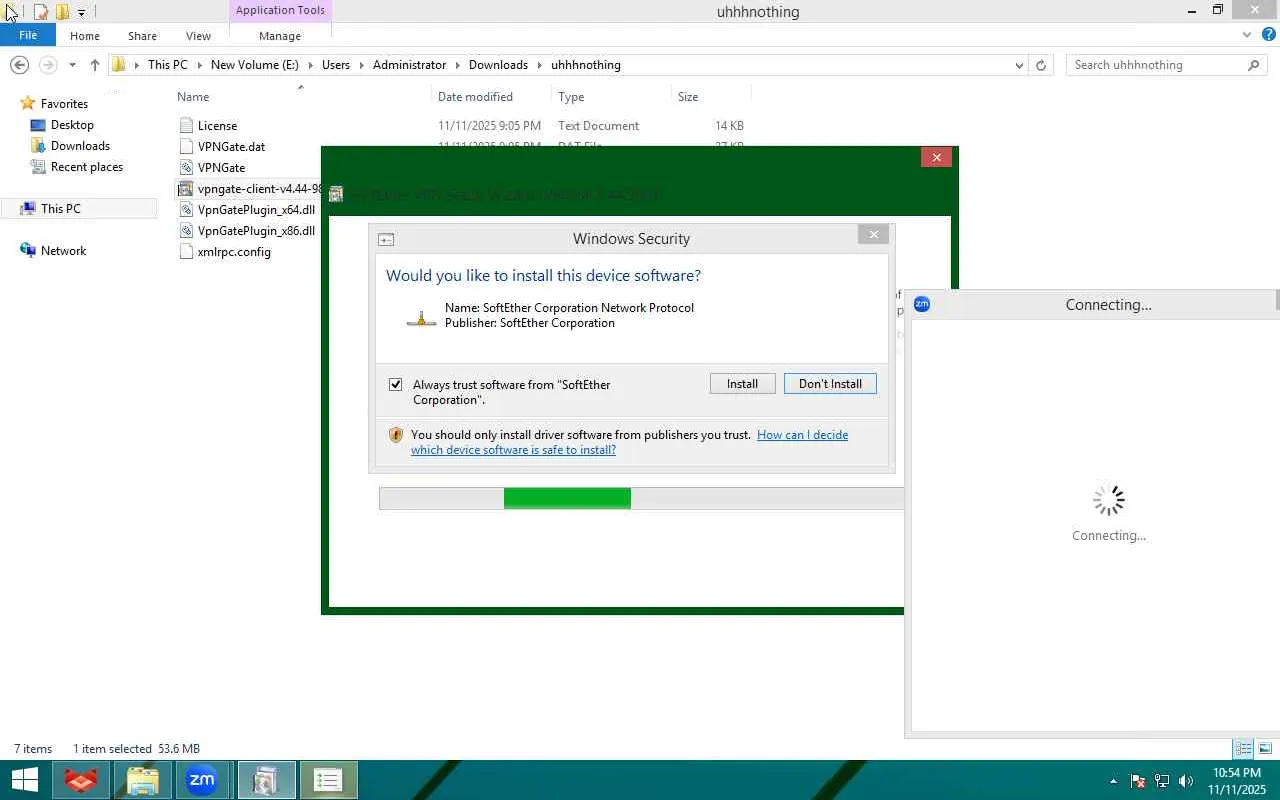This screenshot has width=1280, height=800.
Task: Open the red fox app on taskbar
Action: pos(80,780)
